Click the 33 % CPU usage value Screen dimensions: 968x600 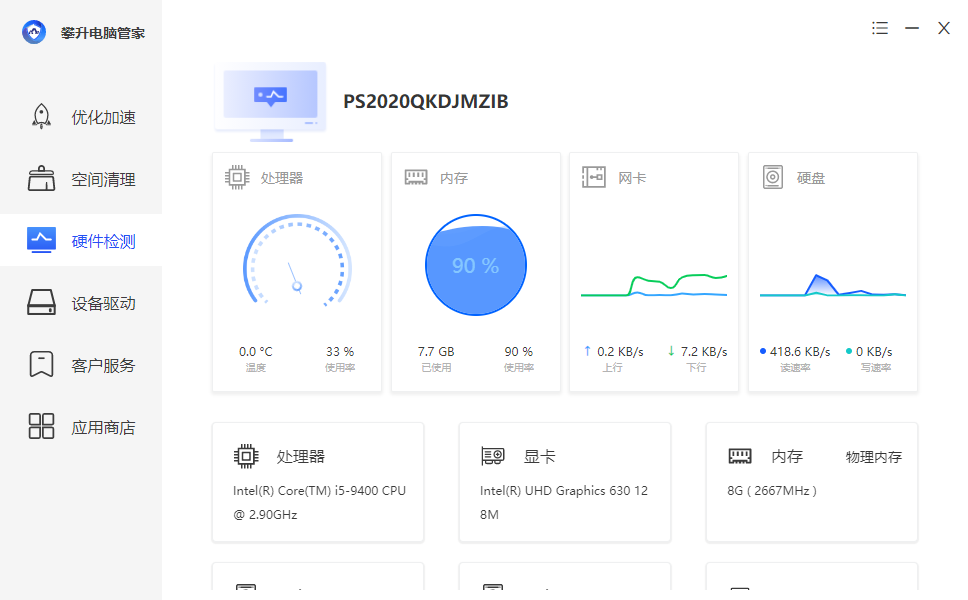coord(340,351)
